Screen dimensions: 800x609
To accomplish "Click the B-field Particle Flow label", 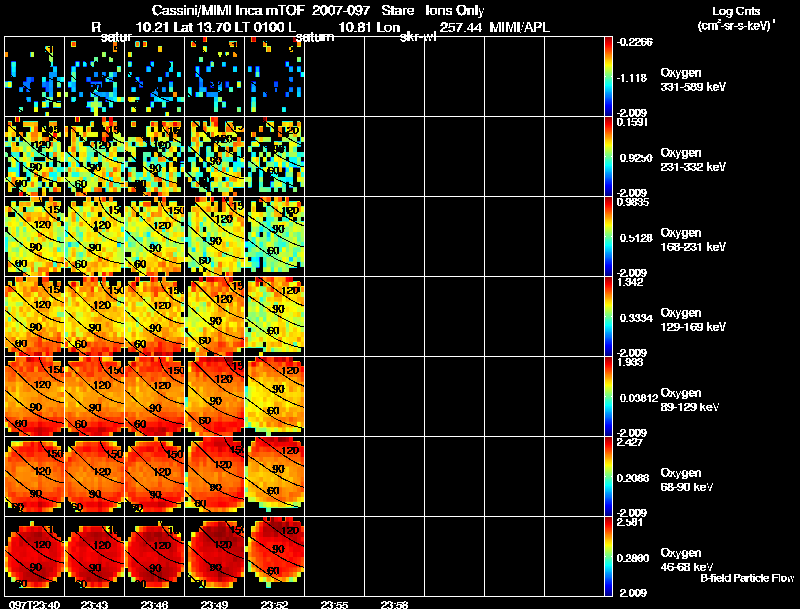I will click(x=747, y=578).
